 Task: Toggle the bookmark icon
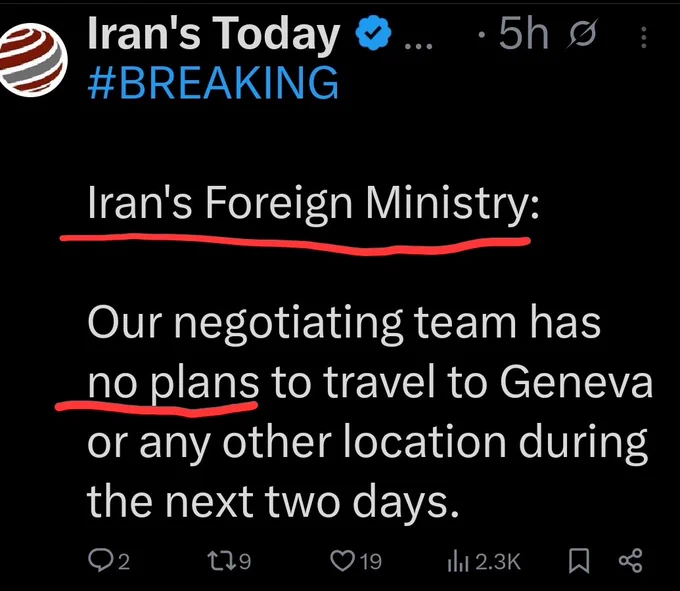pyautogui.click(x=579, y=561)
